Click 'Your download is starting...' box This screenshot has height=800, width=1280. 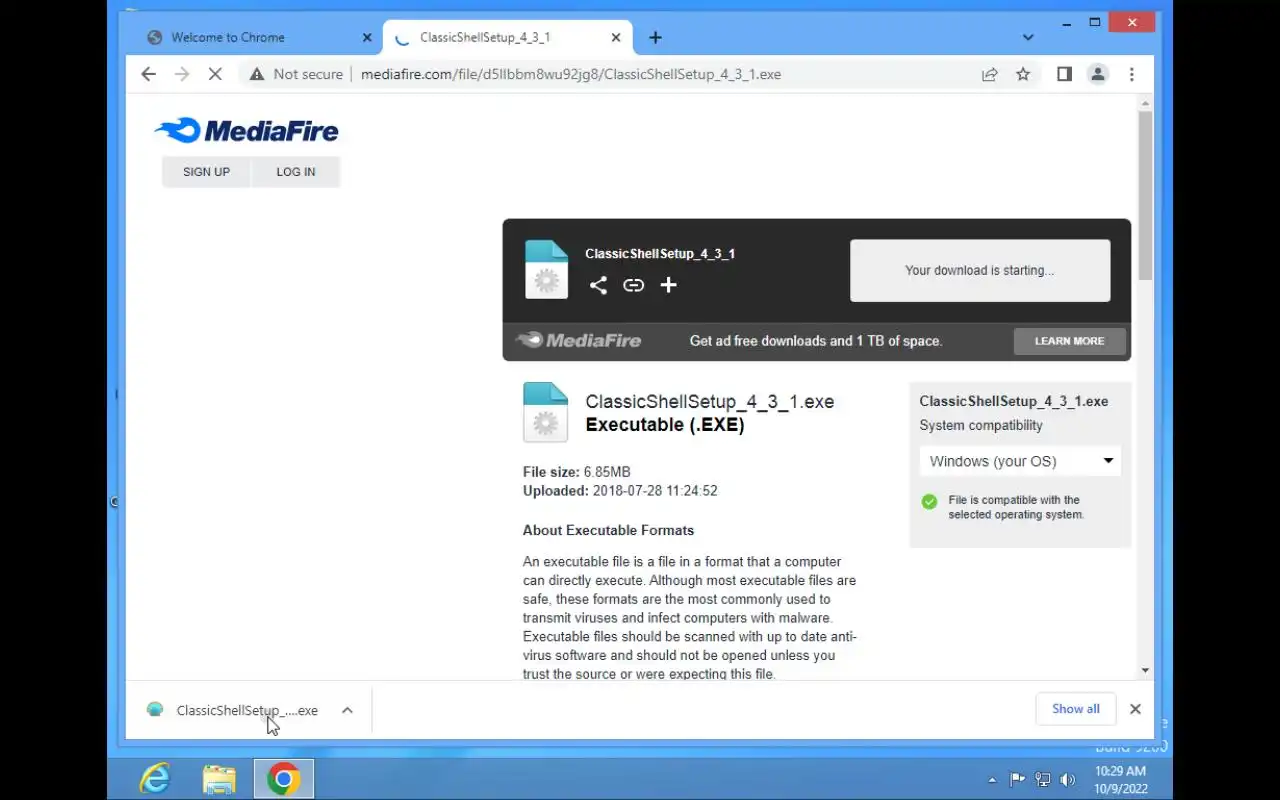(x=980, y=270)
